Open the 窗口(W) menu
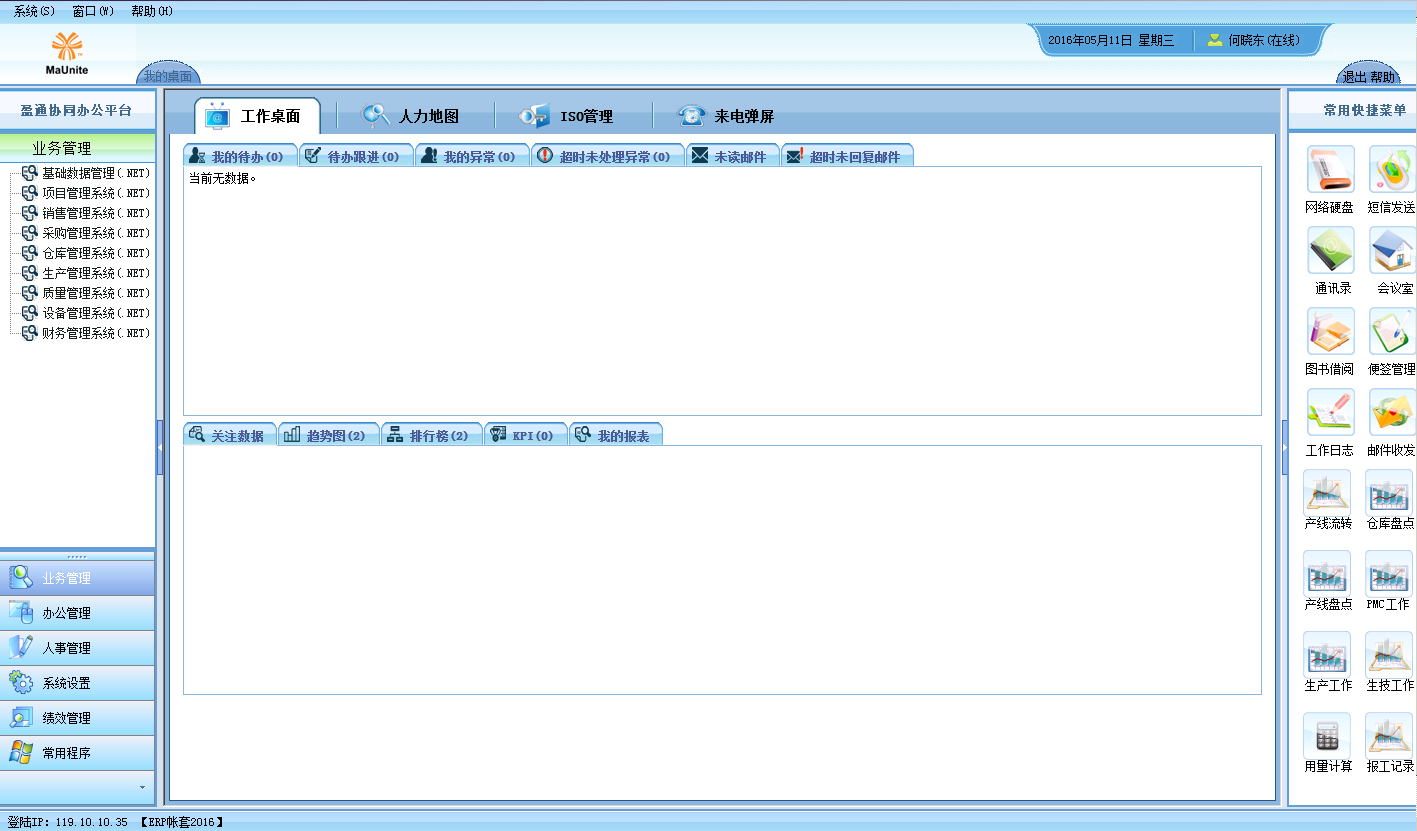Image resolution: width=1417 pixels, height=831 pixels. tap(93, 11)
